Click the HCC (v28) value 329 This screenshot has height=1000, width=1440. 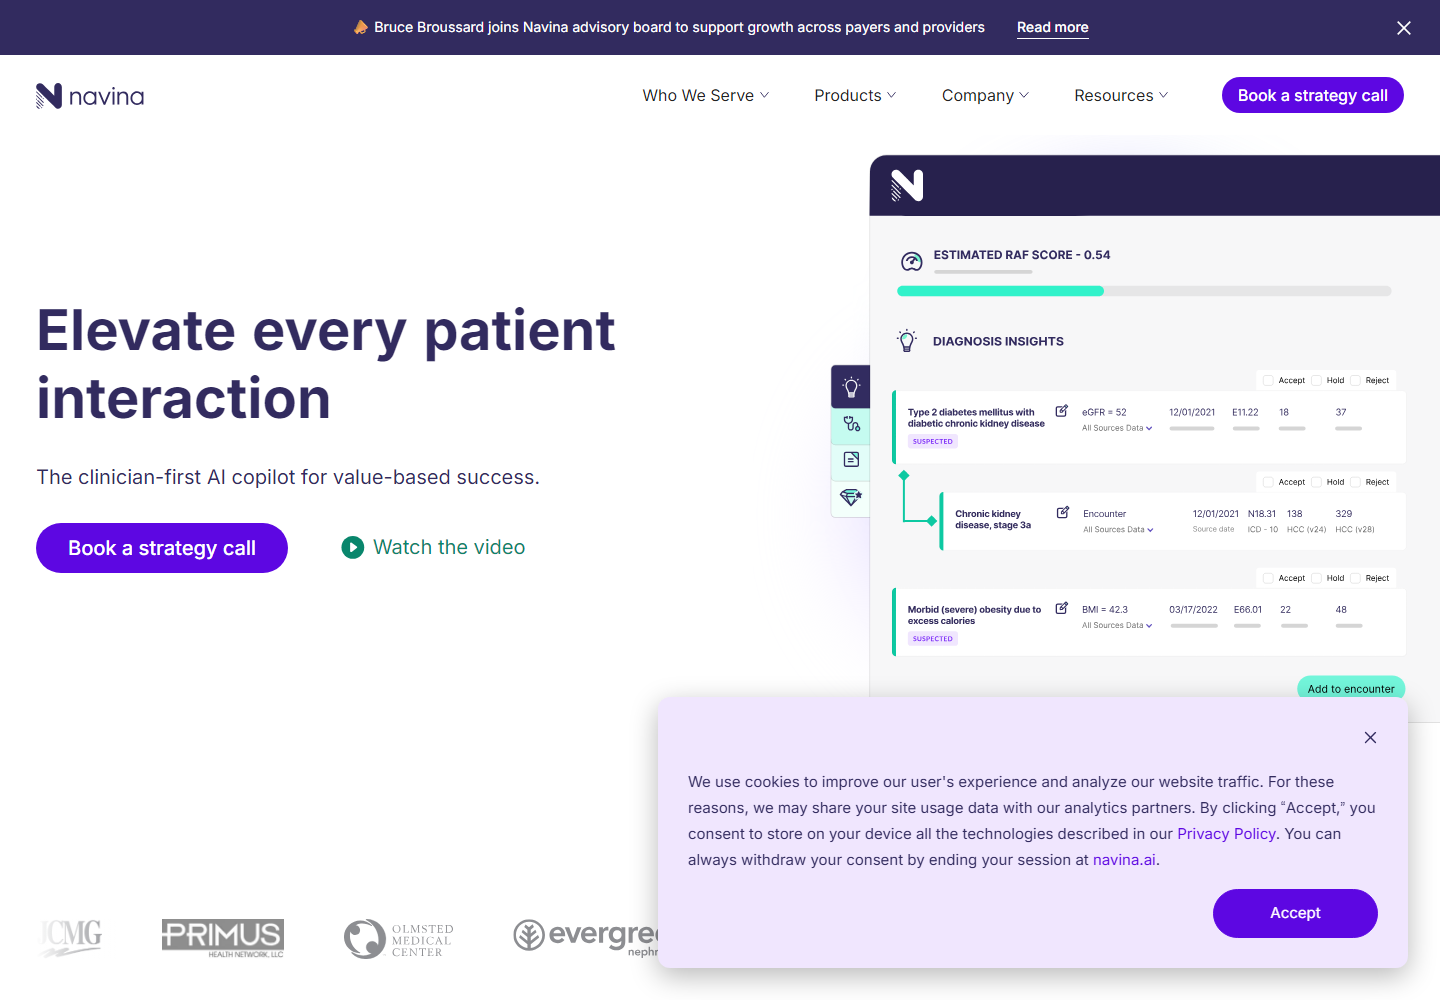[x=1344, y=514]
